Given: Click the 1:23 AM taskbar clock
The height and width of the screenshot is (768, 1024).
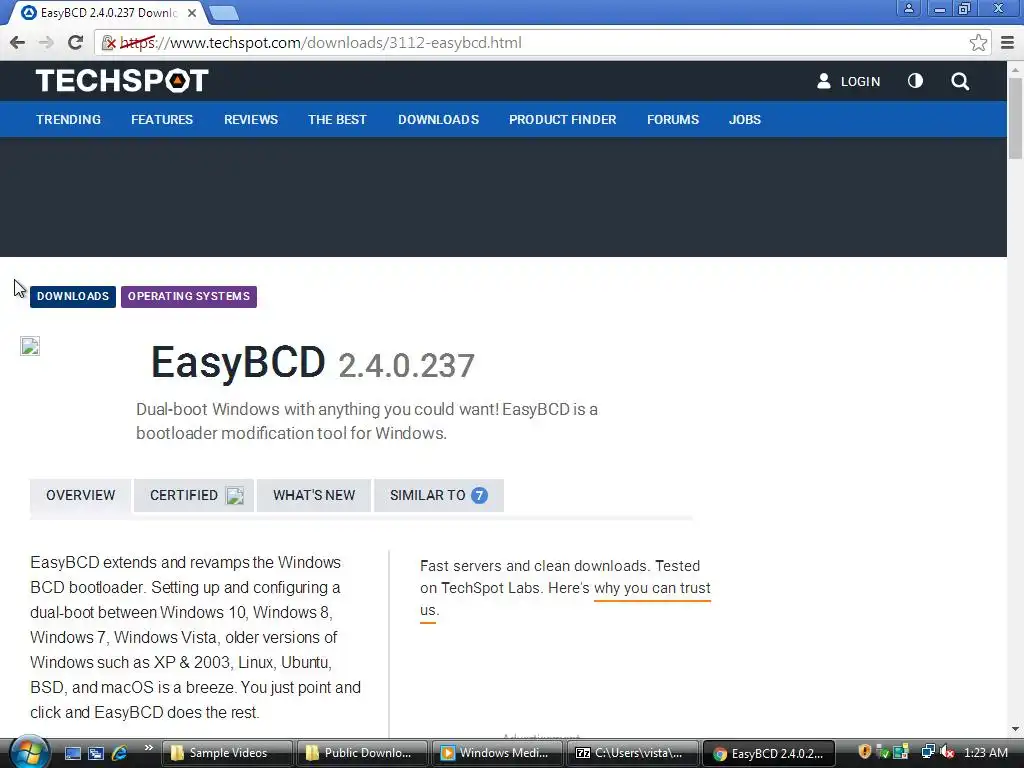Looking at the screenshot, I should pos(985,753).
